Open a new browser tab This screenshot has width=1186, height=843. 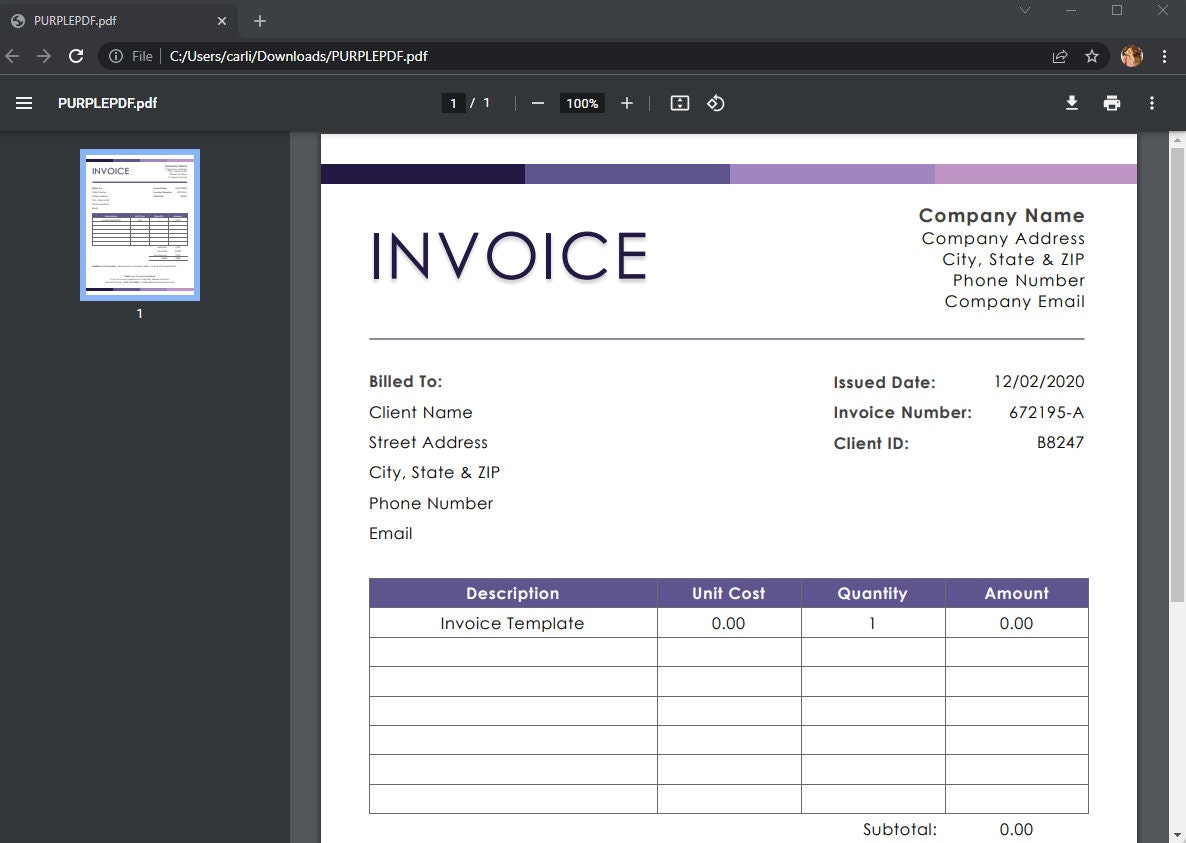[x=259, y=20]
